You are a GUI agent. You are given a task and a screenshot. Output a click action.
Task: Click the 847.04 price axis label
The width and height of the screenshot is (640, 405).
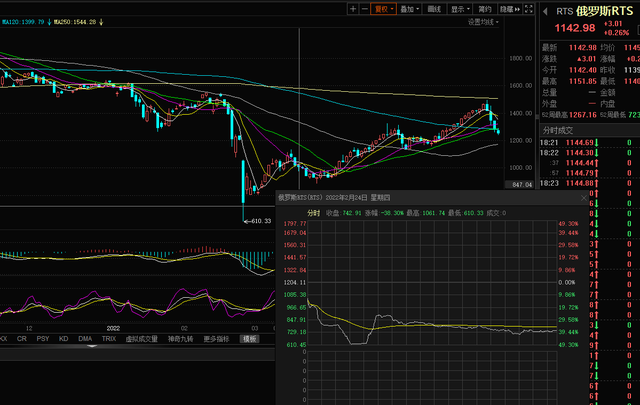pyautogui.click(x=522, y=185)
